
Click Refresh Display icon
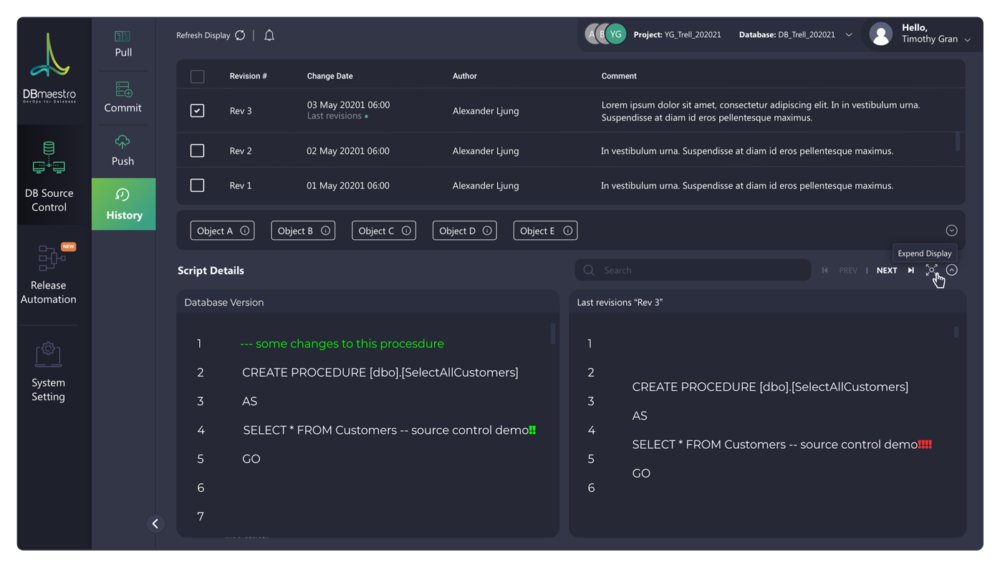240,35
